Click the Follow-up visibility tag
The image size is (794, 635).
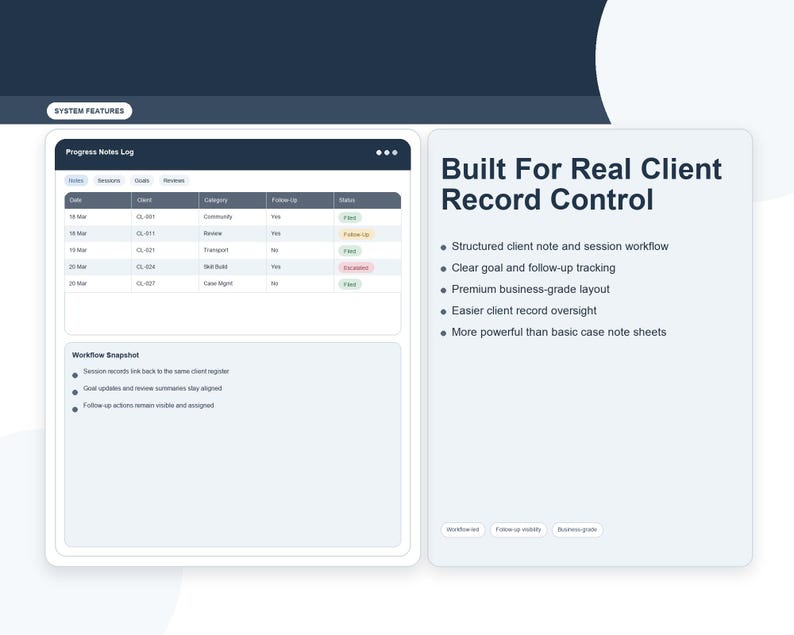518,530
